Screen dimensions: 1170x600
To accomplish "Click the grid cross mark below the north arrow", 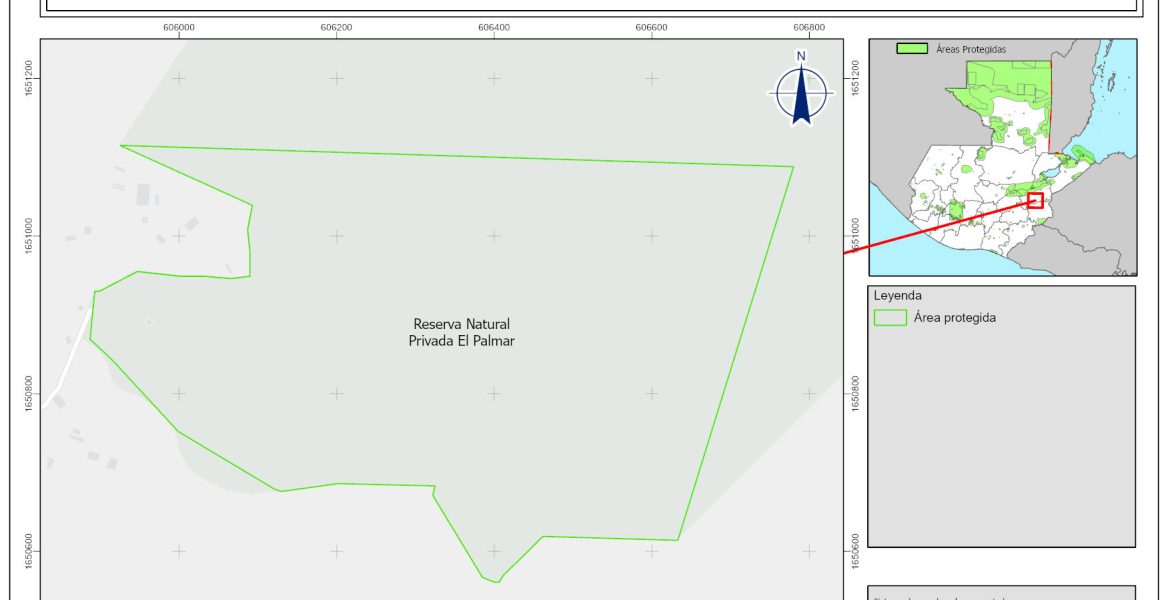I will click(809, 235).
